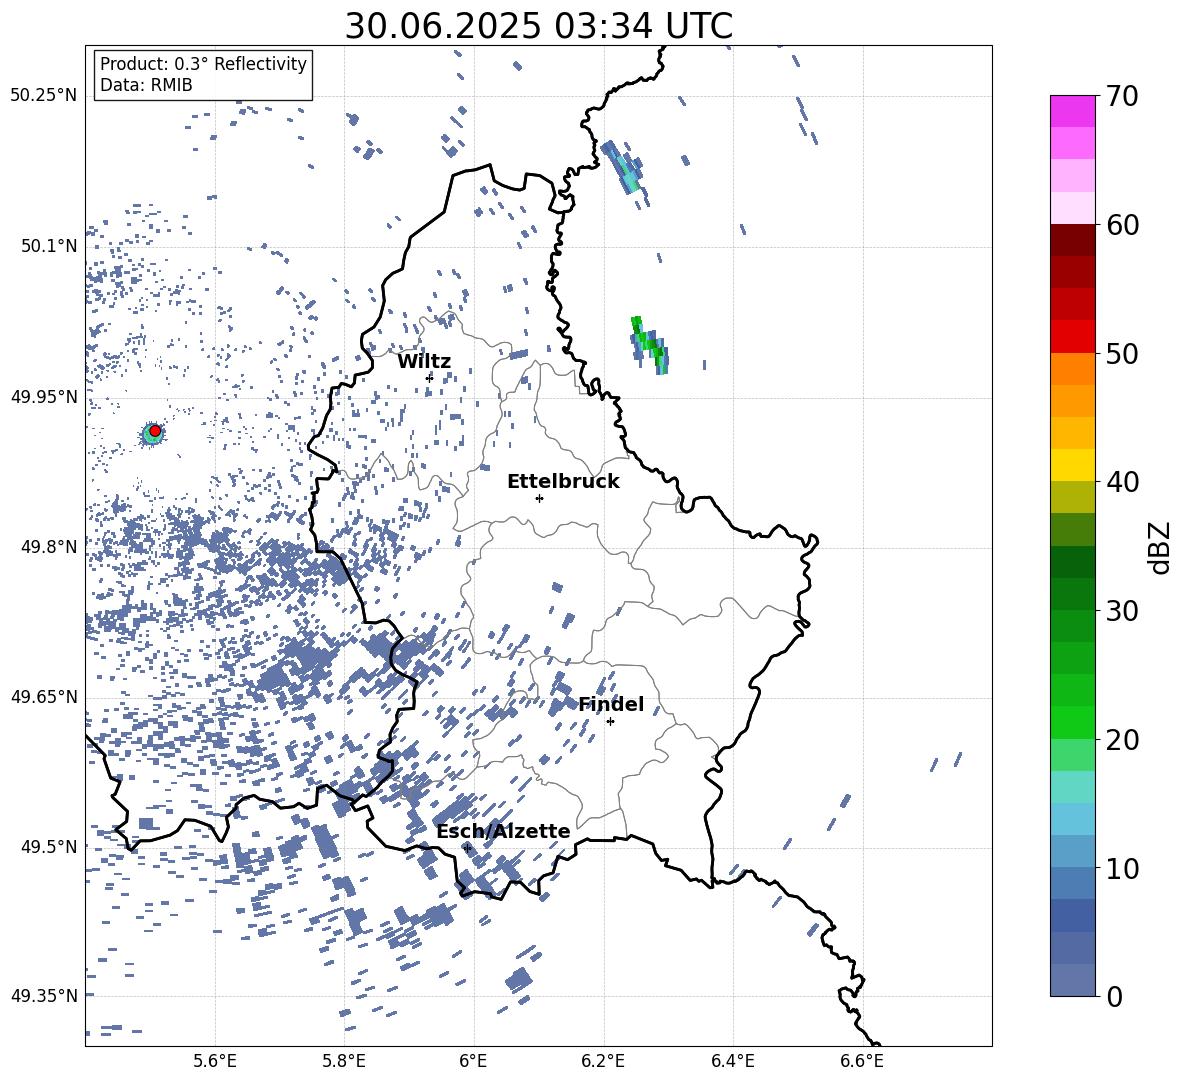This screenshot has height=1081, width=1184.
Task: Click the Findel location cross marker
Action: coord(610,722)
